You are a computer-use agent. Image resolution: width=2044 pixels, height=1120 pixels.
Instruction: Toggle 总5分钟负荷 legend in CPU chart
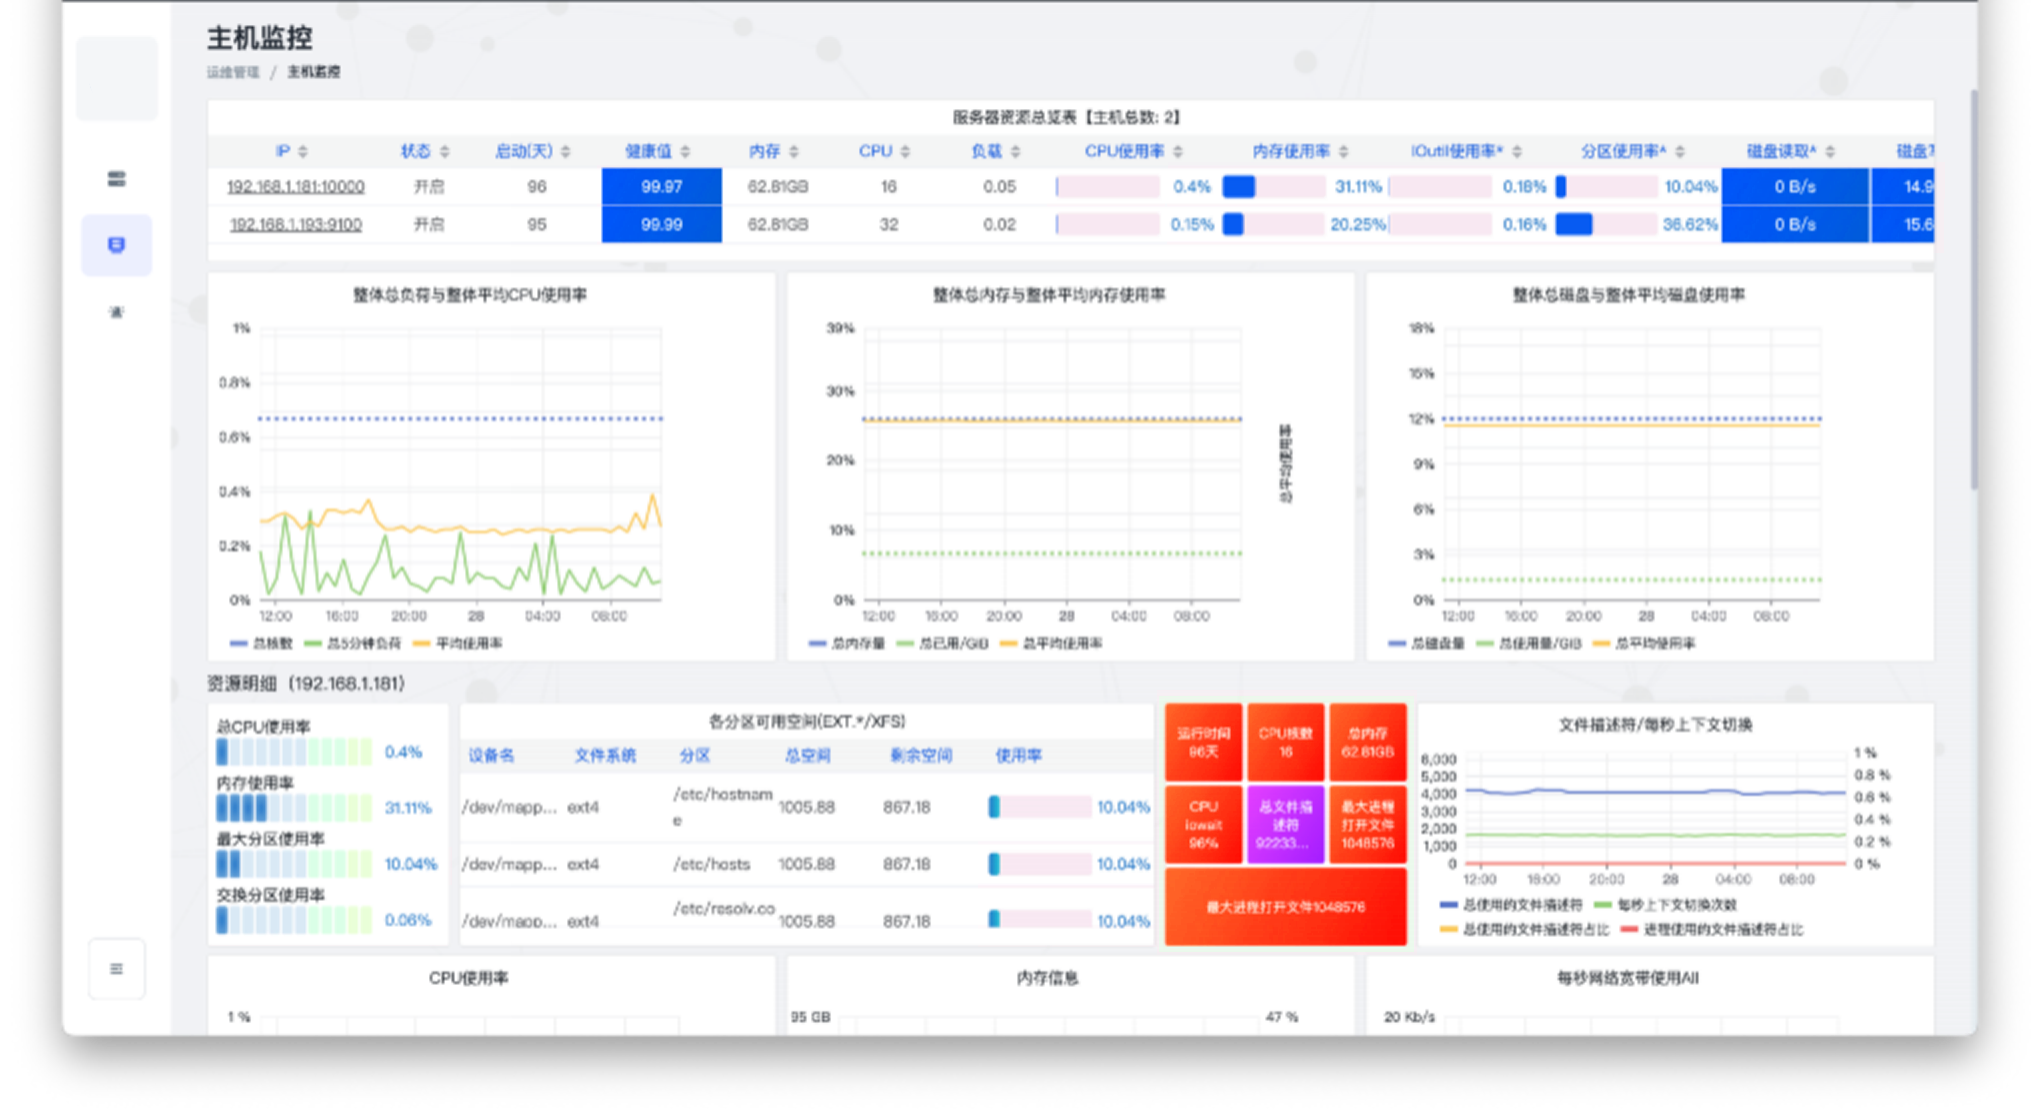[x=353, y=643]
